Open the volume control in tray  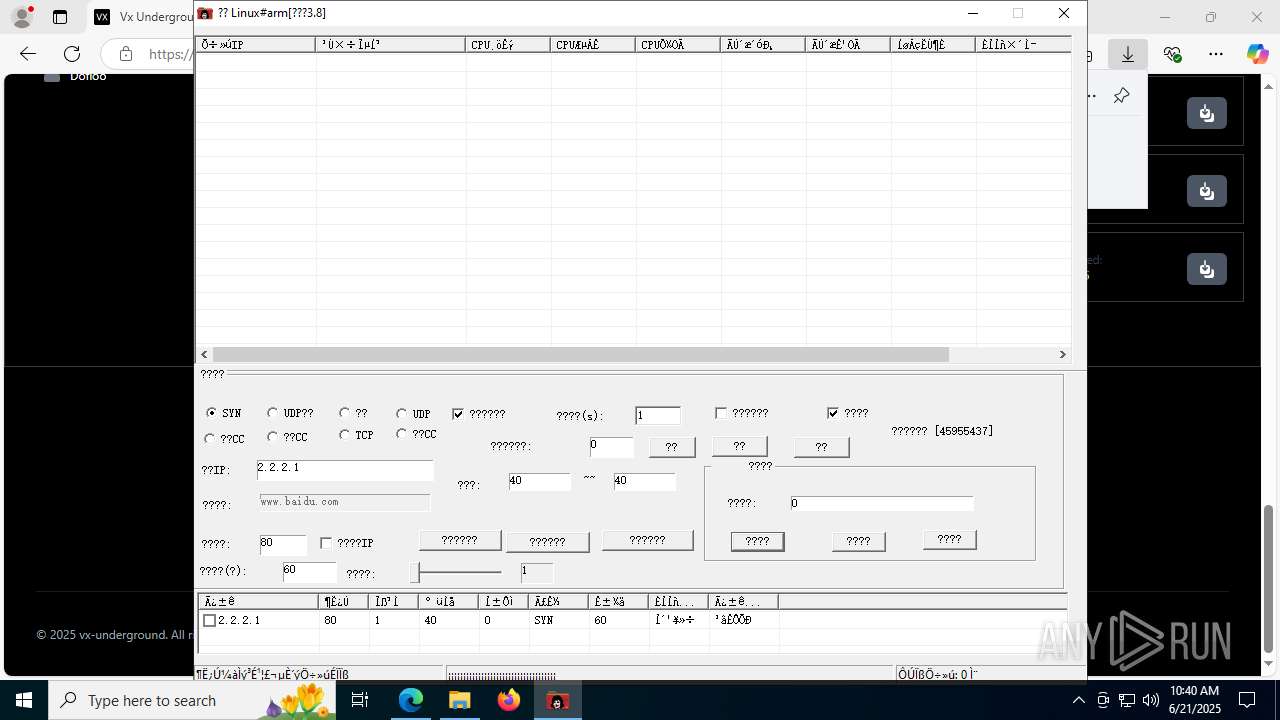pos(1151,700)
